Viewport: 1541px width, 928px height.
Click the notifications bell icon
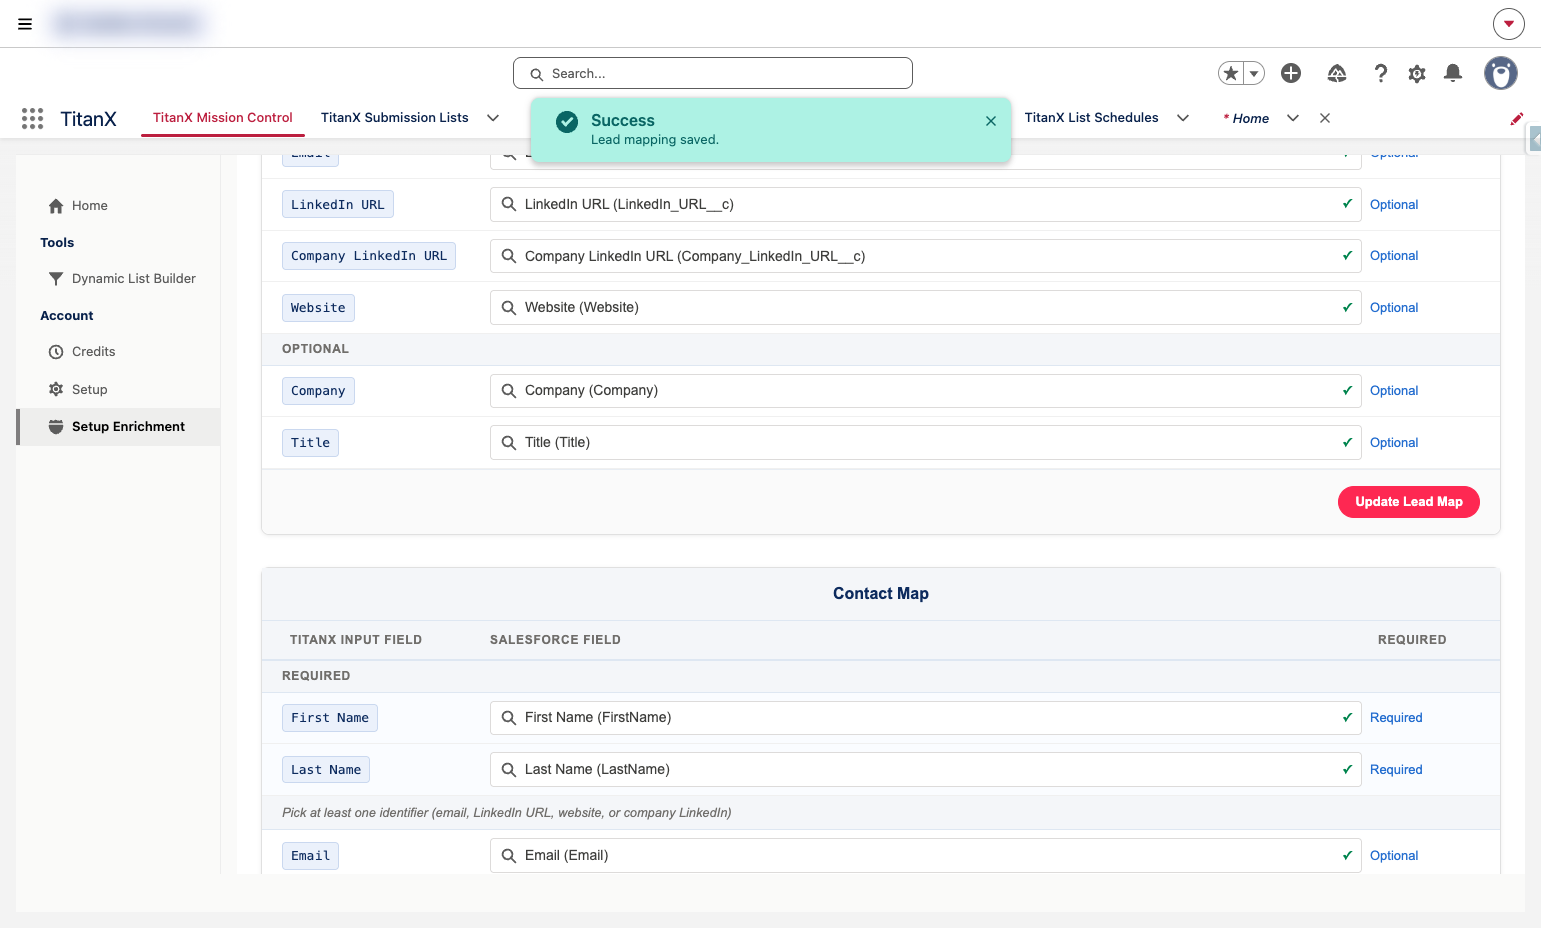click(1453, 73)
